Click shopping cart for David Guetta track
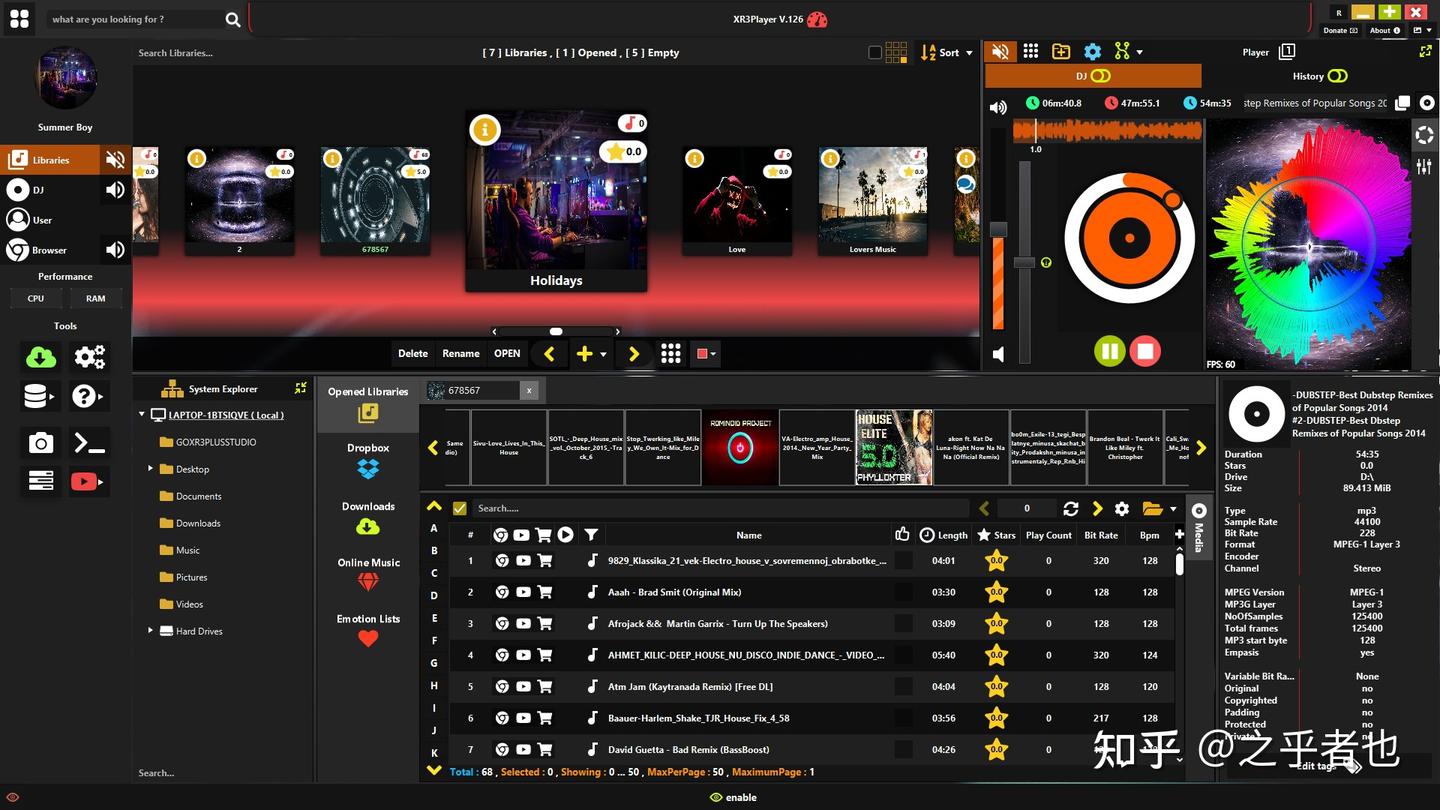This screenshot has width=1440, height=810. [544, 750]
